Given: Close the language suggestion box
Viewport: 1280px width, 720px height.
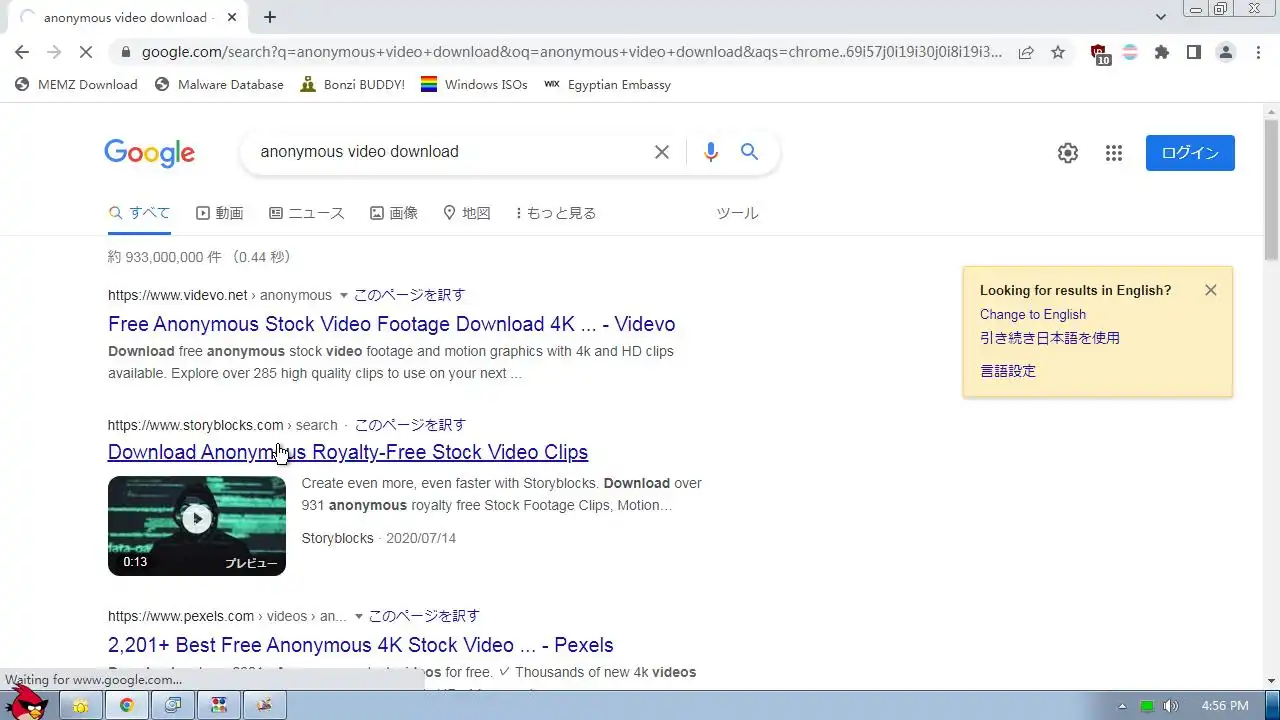Looking at the screenshot, I should click(1211, 290).
